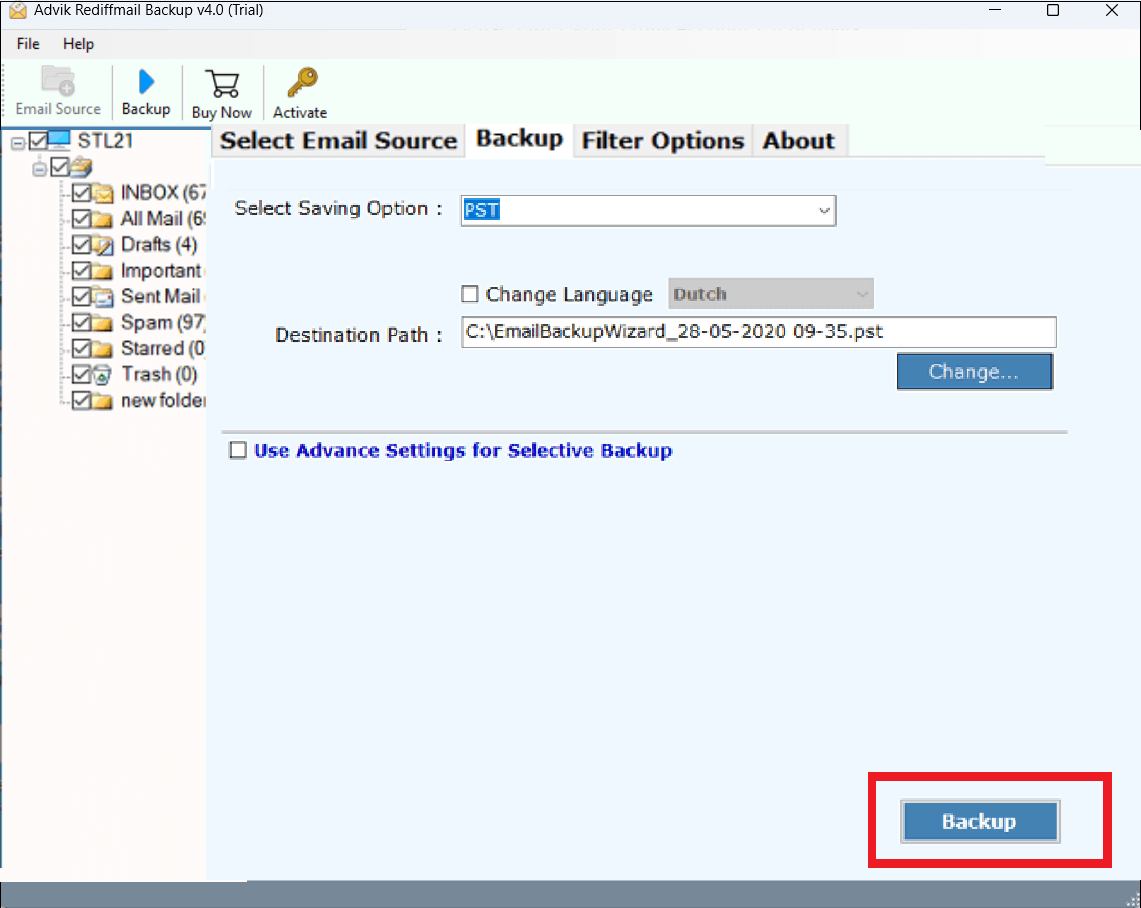Collapse the STL21 tree node
This screenshot has width=1141, height=908.
(x=17, y=143)
